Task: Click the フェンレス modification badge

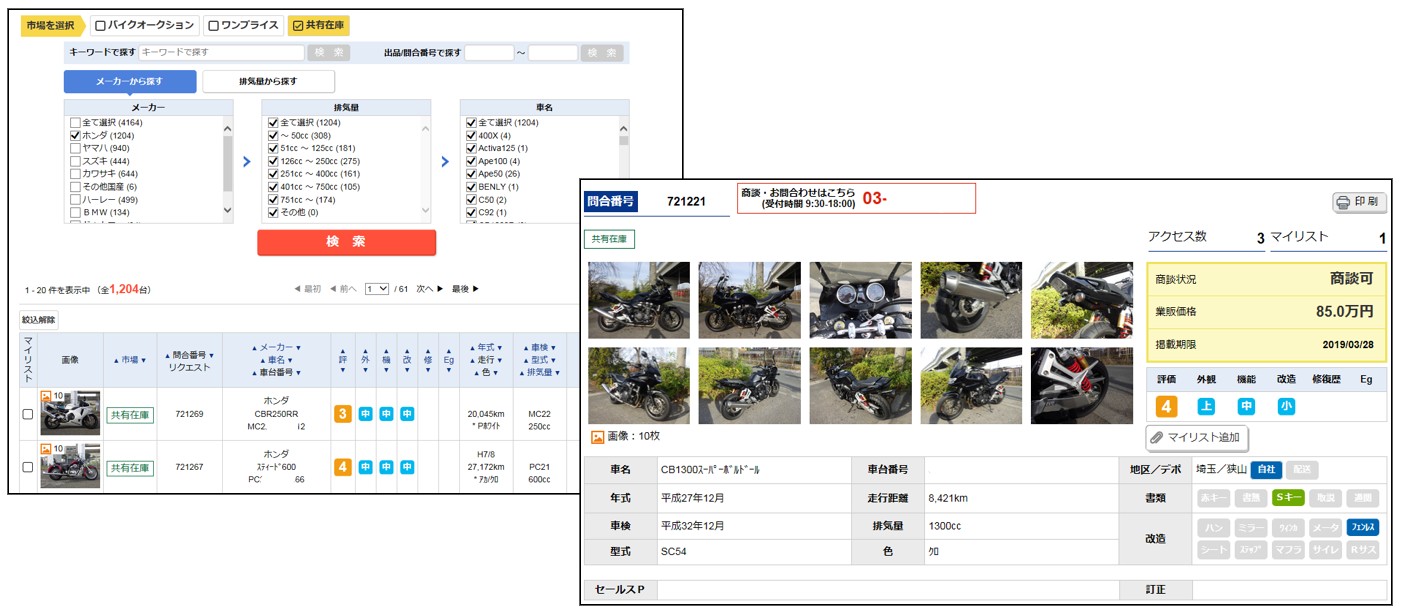Action: (x=1362, y=527)
